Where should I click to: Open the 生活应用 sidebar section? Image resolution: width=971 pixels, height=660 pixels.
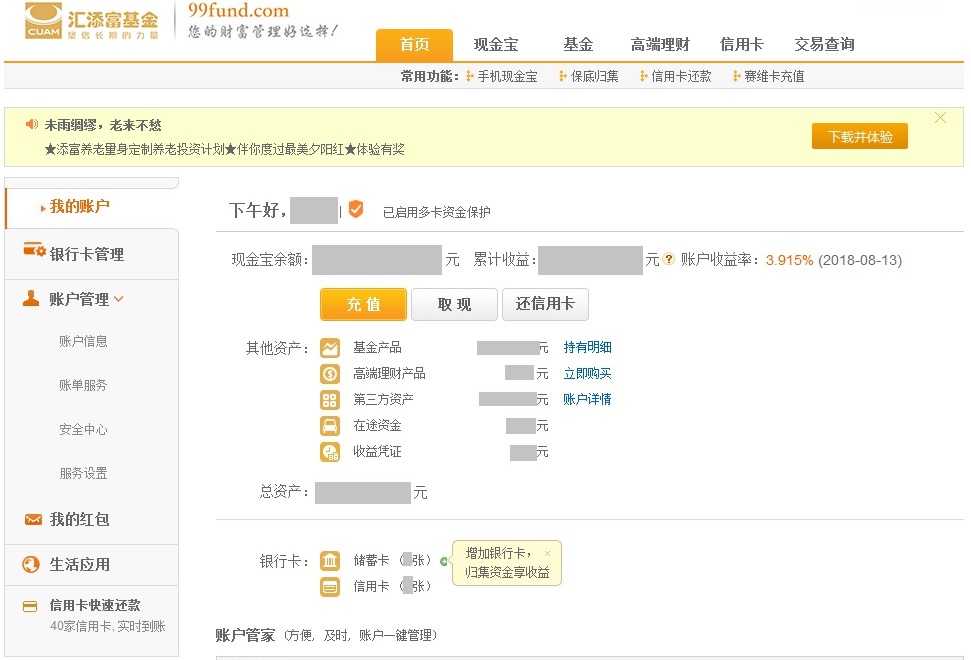79,564
